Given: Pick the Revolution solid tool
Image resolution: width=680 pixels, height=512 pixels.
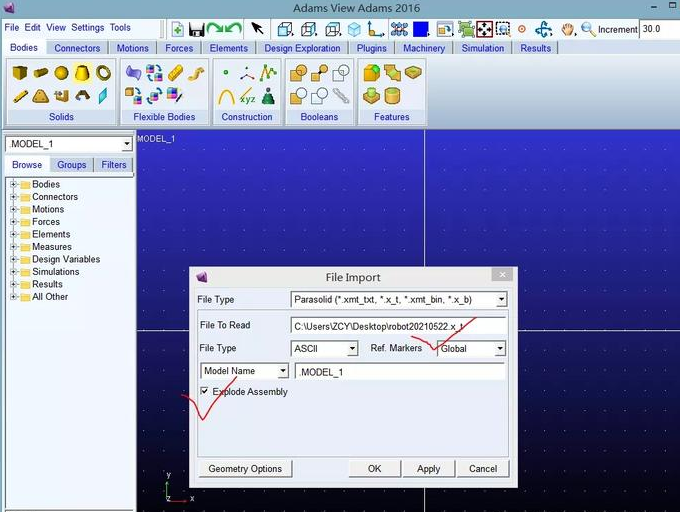Looking at the screenshot, I should click(x=82, y=95).
